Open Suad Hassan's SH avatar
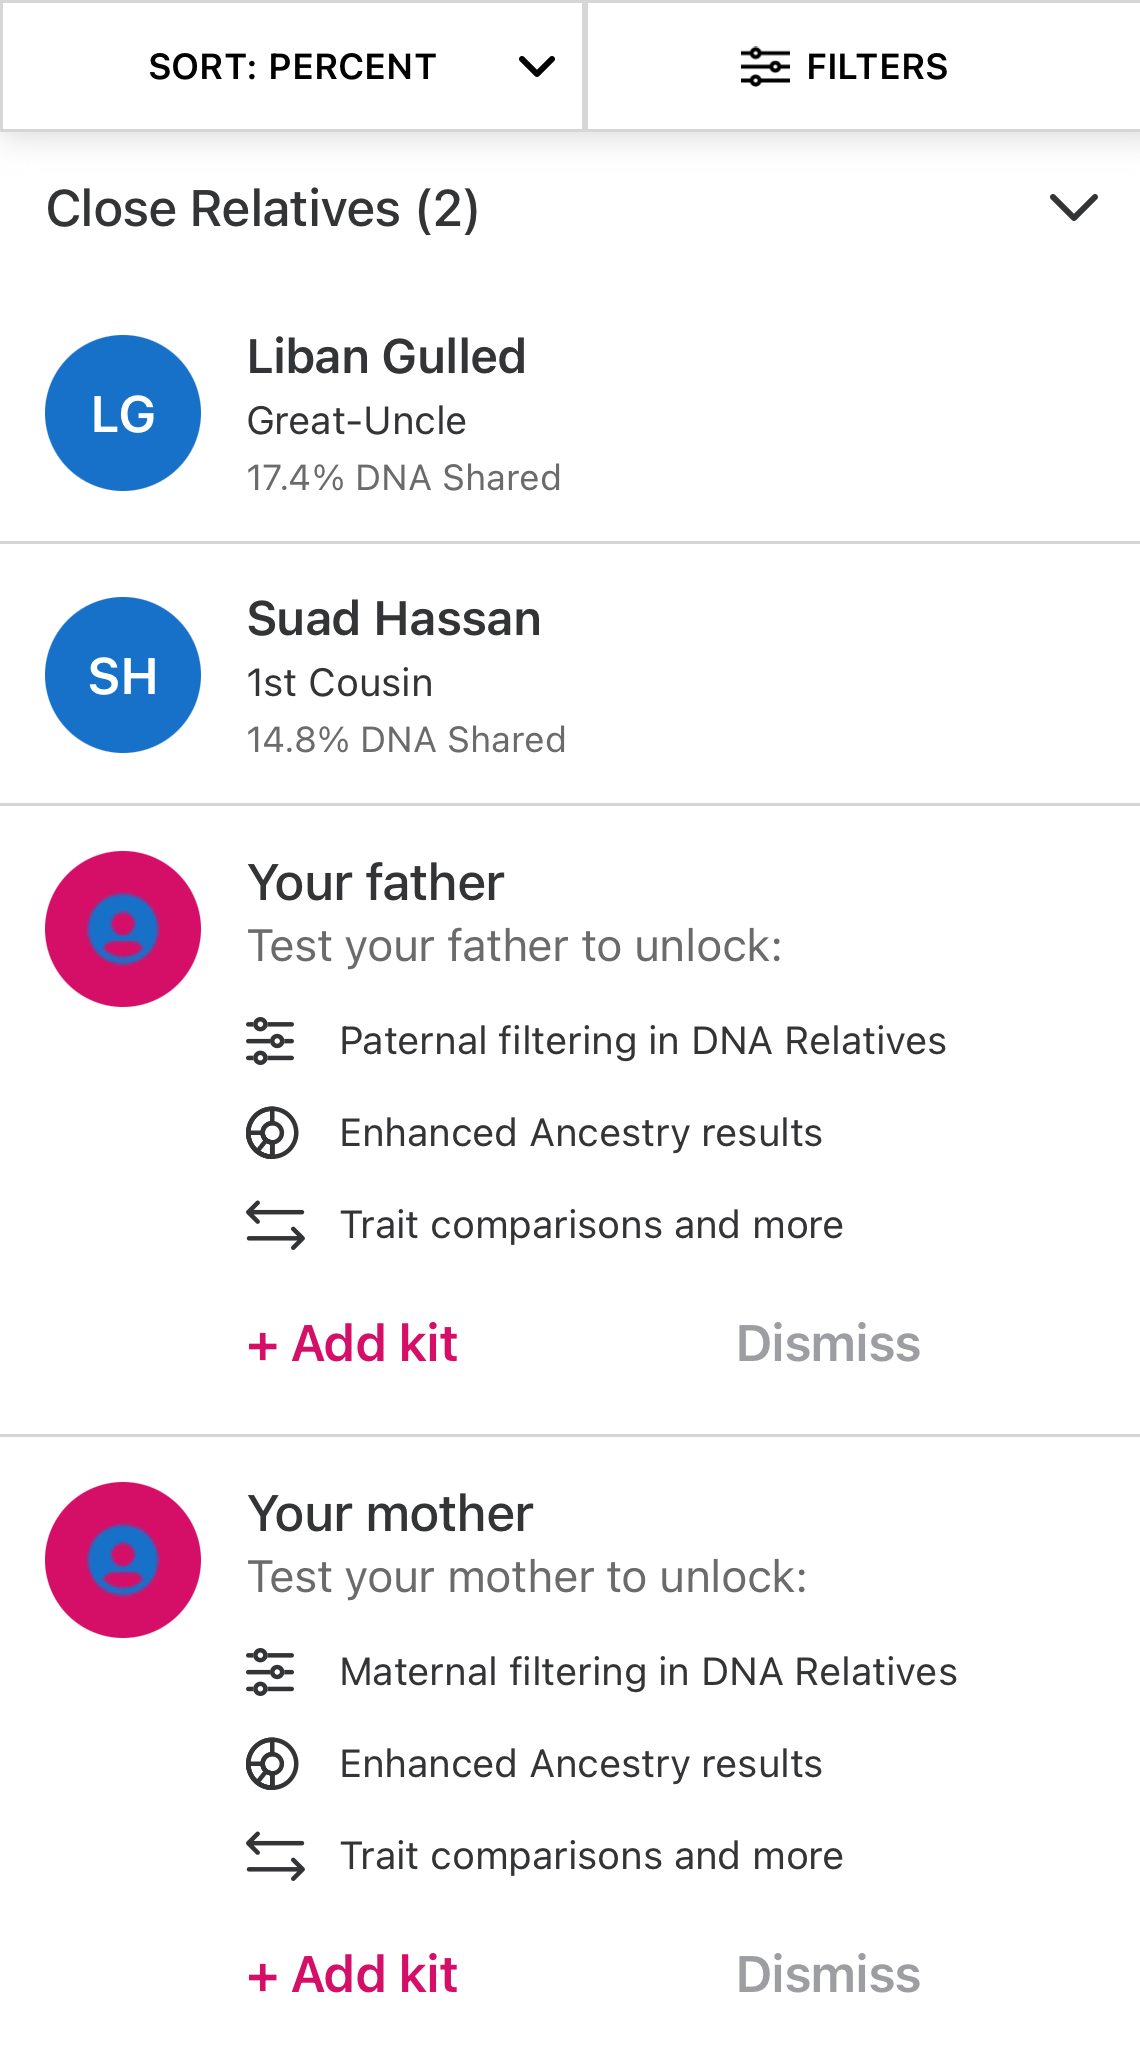Image resolution: width=1140 pixels, height=2050 pixels. 123,675
